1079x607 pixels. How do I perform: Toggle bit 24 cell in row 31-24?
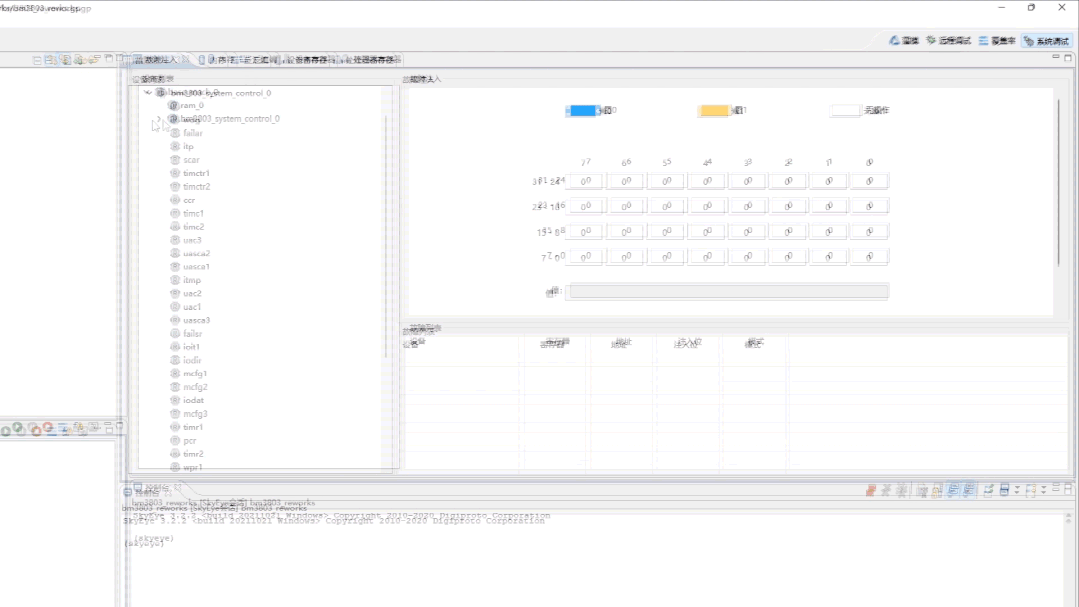(x=869, y=181)
